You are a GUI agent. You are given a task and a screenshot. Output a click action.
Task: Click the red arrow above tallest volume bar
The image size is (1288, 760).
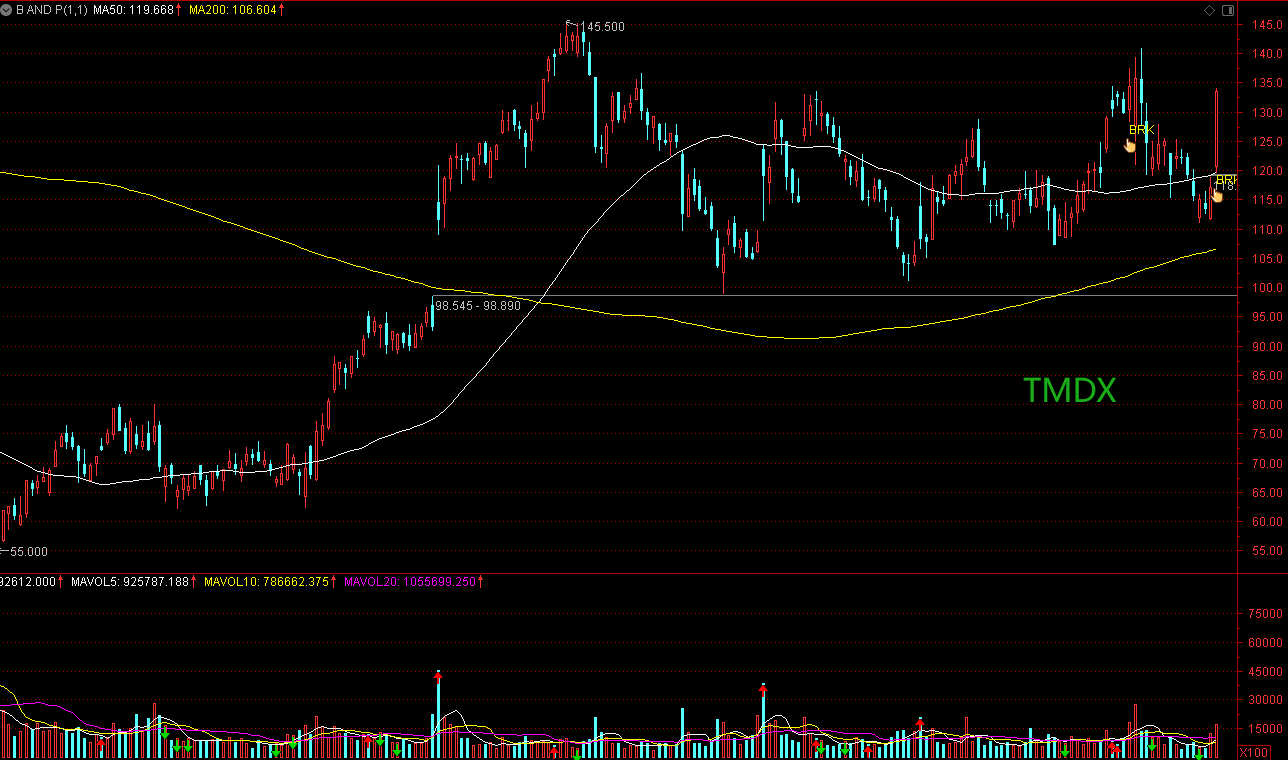pos(438,676)
